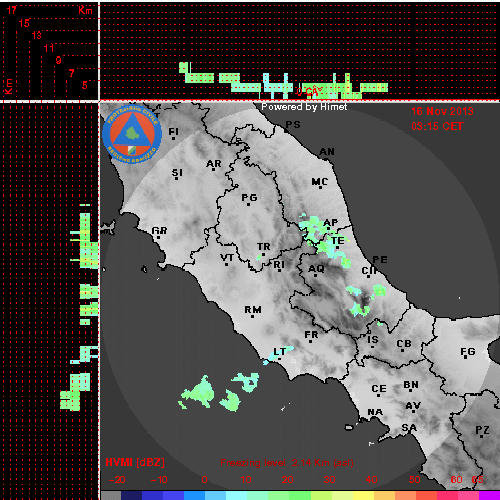Click the Protezione Civile Abruzzo logo
This screenshot has height=500, width=500.
132,134
